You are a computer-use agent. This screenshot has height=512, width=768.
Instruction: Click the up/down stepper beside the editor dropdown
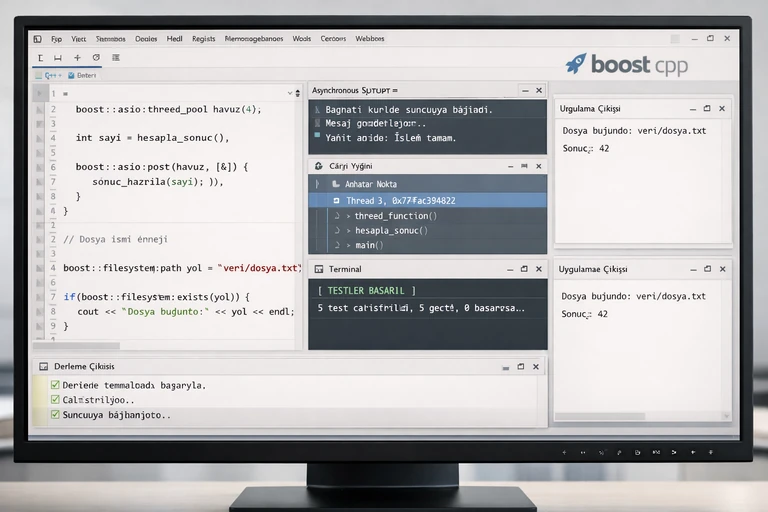pyautogui.click(x=298, y=93)
